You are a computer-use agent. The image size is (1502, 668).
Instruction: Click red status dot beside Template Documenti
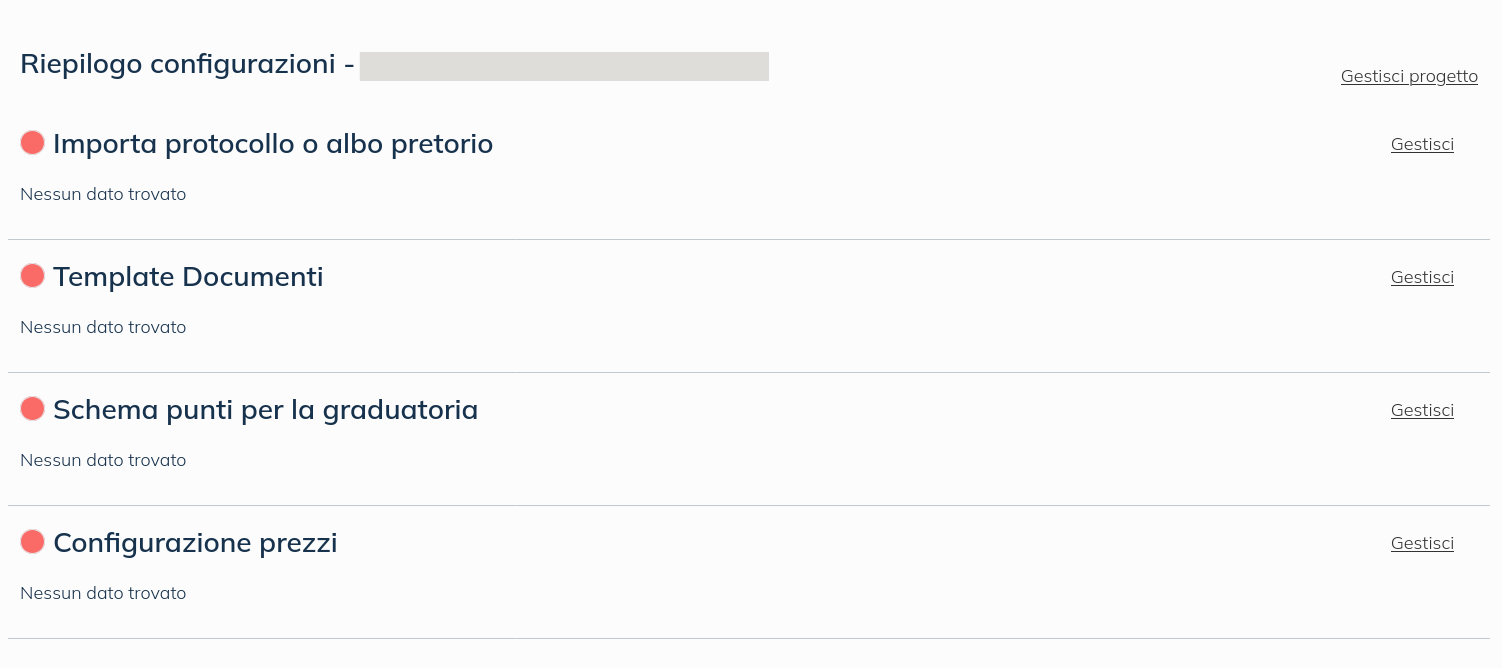(x=32, y=276)
